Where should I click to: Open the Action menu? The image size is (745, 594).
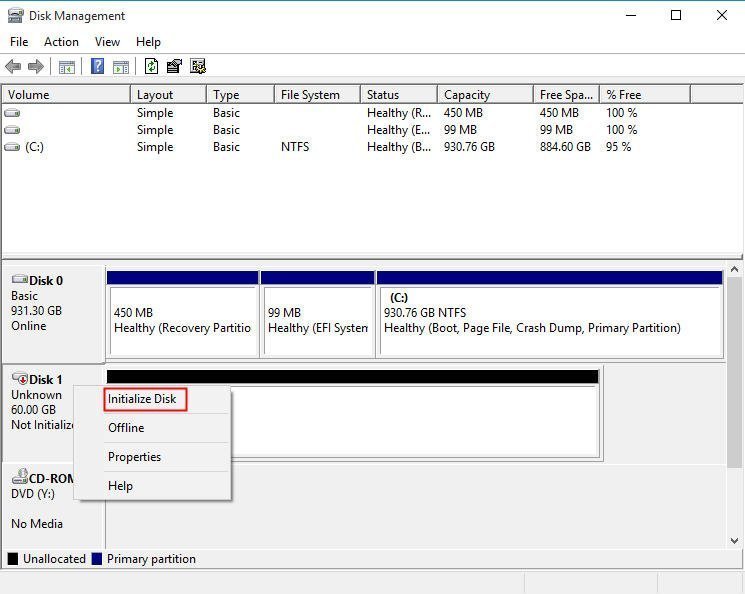(61, 42)
